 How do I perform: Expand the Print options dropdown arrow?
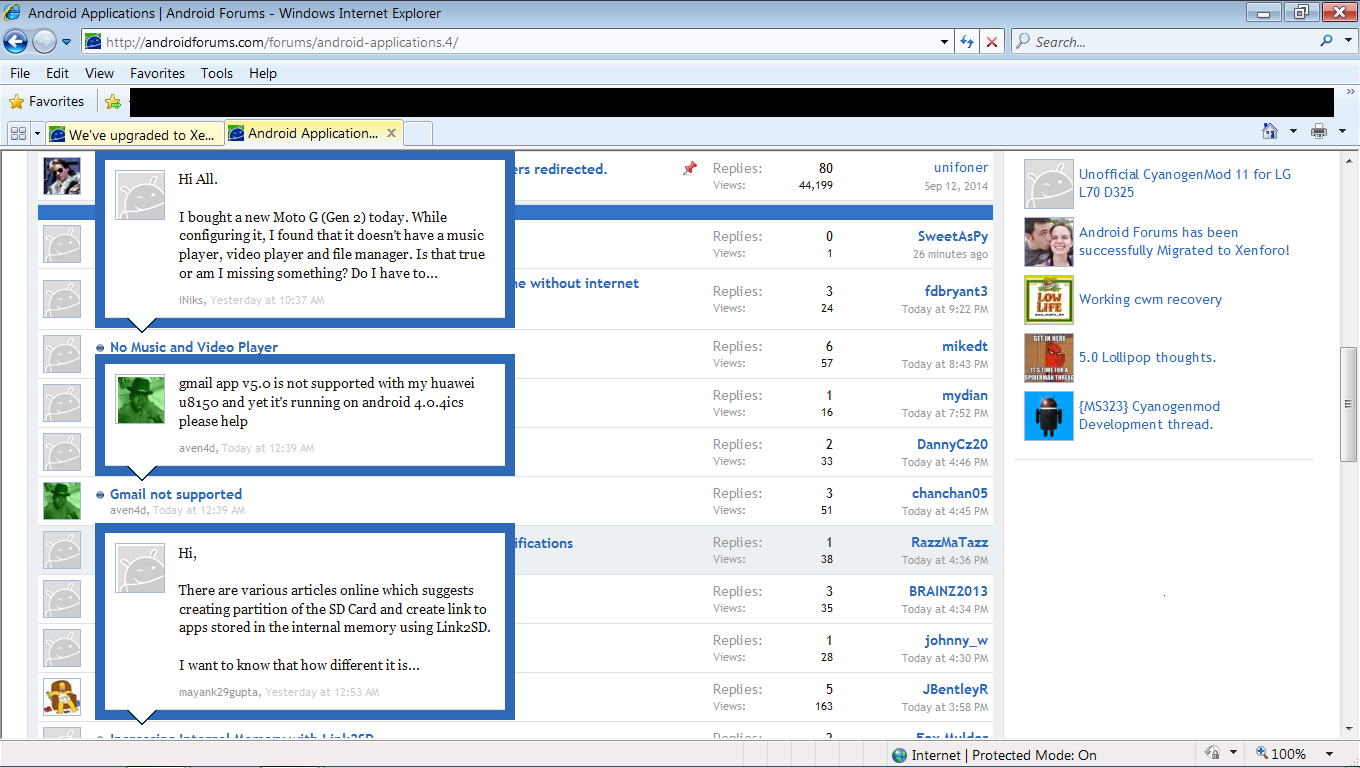1341,132
